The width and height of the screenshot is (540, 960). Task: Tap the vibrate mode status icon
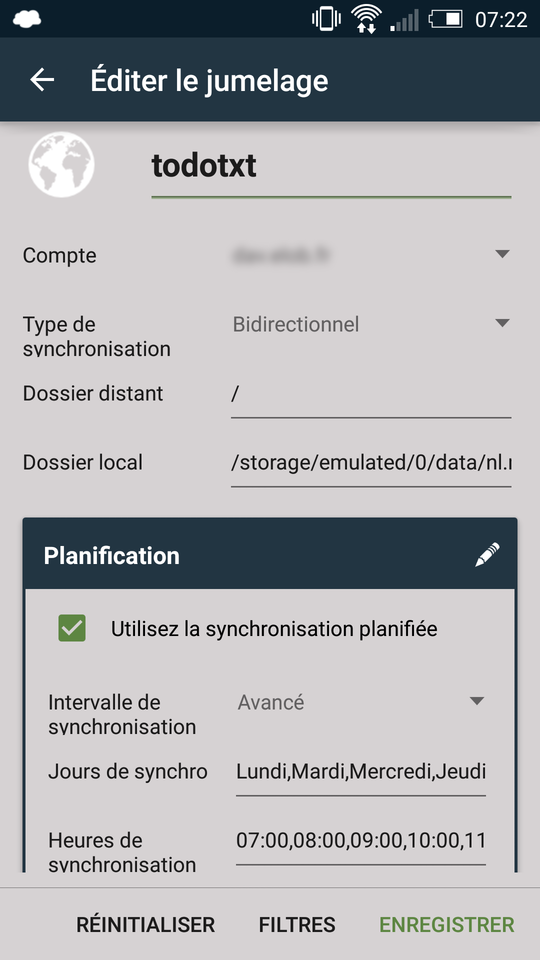(x=326, y=19)
